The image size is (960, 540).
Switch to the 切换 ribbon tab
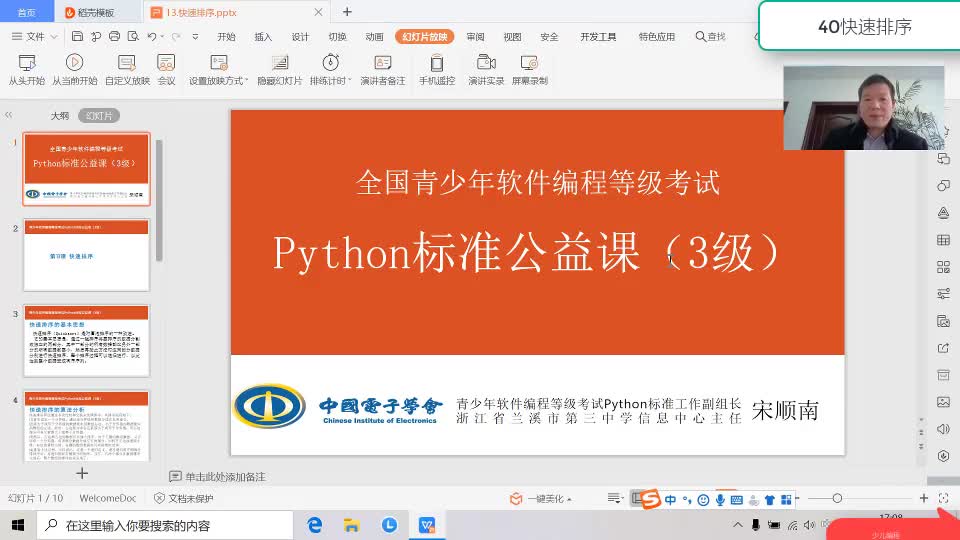coord(337,37)
